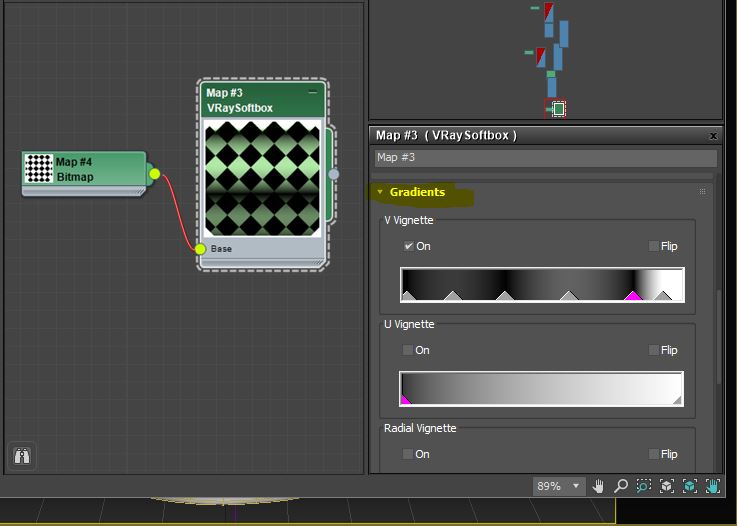Select the Pan tool hand icon
This screenshot has width=737, height=526.
coord(599,486)
